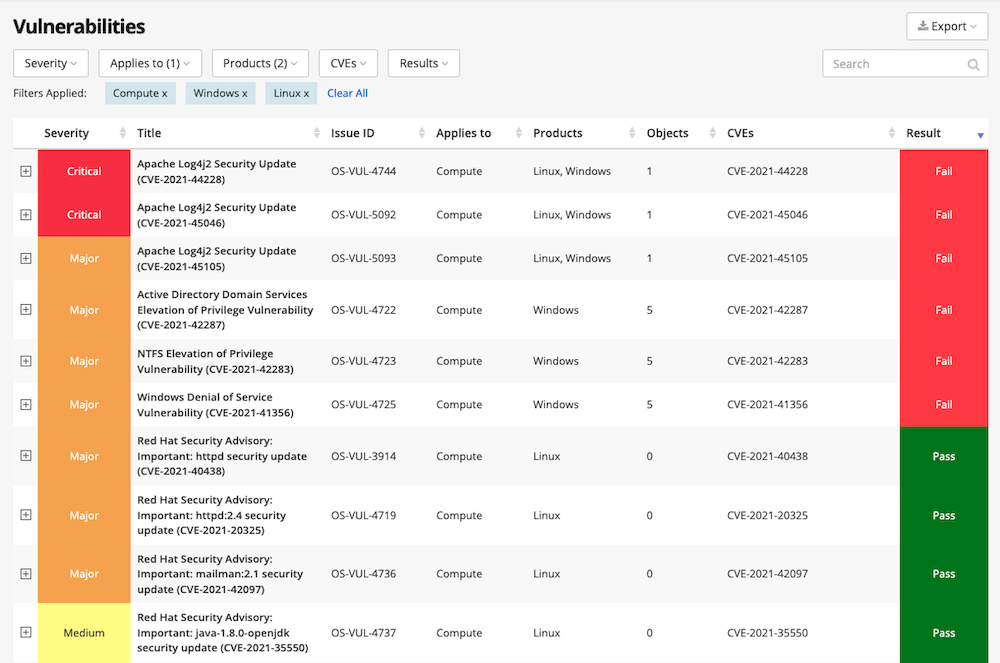Click the Export button
The height and width of the screenshot is (663, 1000).
pos(946,26)
